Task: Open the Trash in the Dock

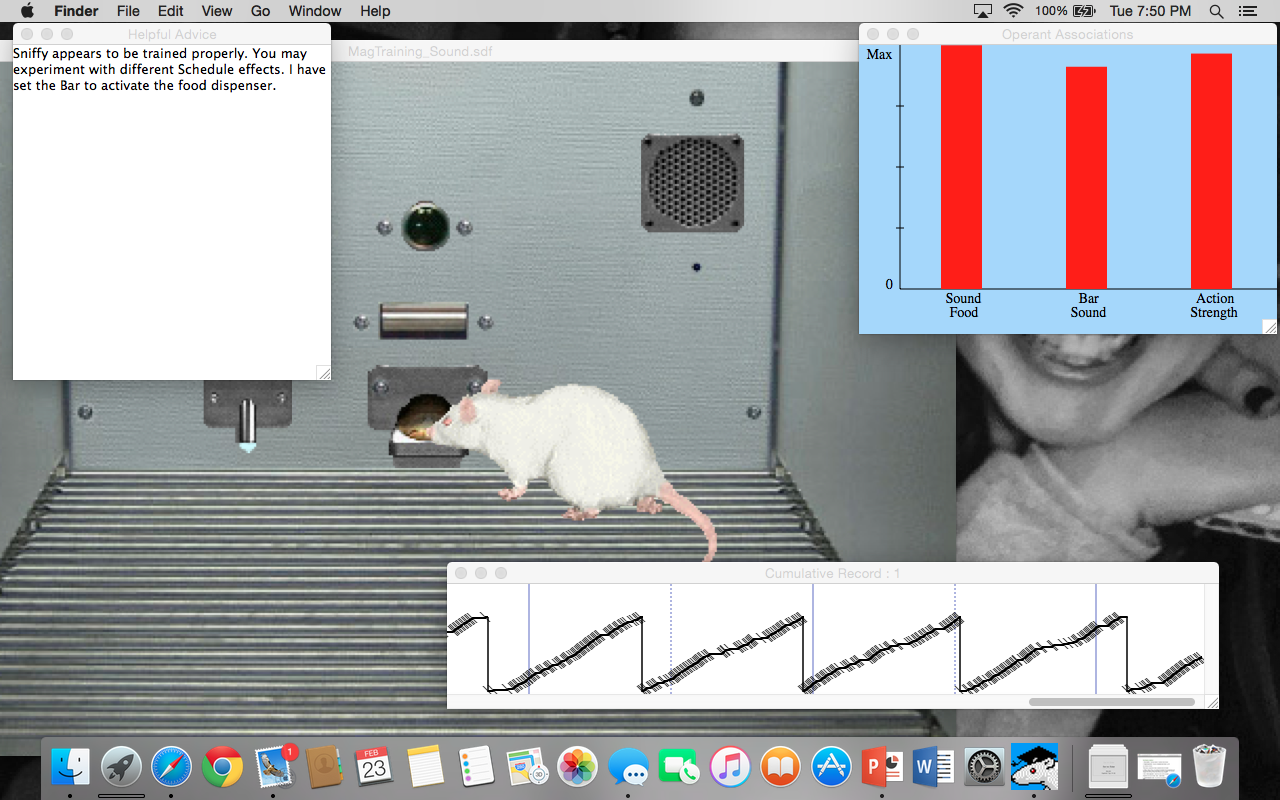Action: coord(1211,766)
